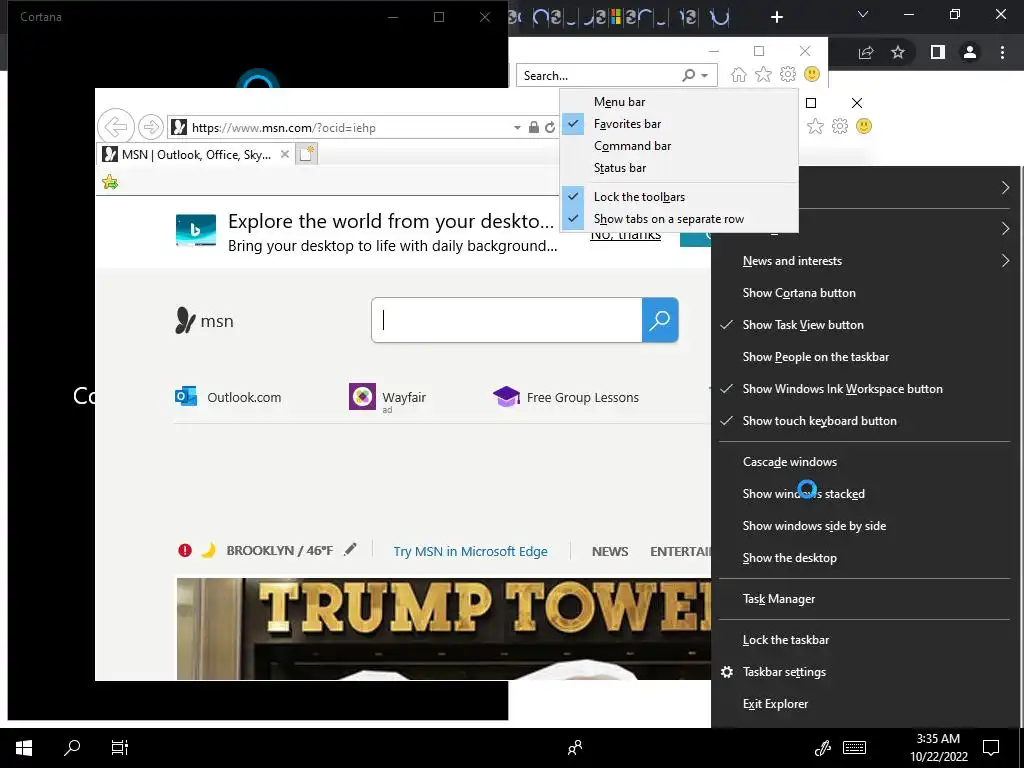Enable the Status bar option
Viewport: 1024px width, 768px height.
pyautogui.click(x=679, y=168)
